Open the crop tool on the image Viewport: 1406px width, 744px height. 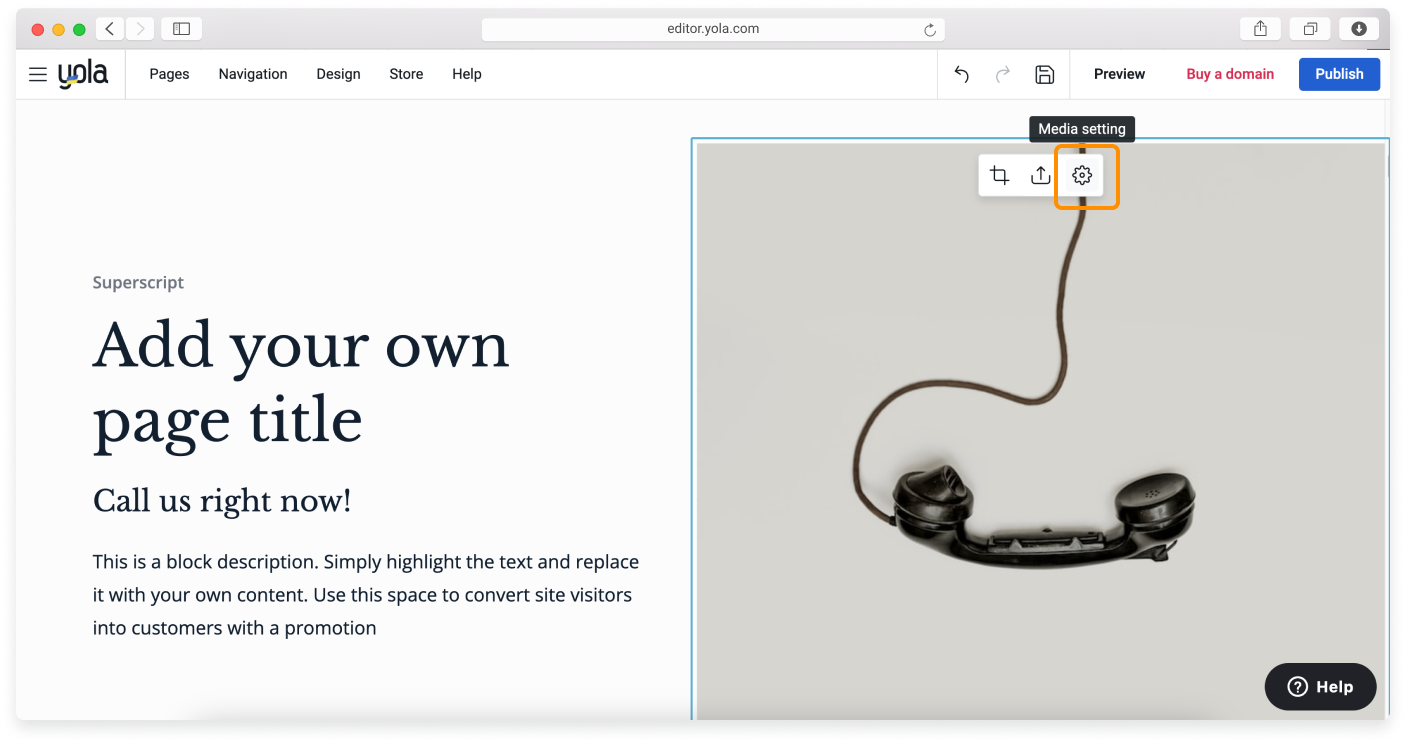pyautogui.click(x=1000, y=174)
